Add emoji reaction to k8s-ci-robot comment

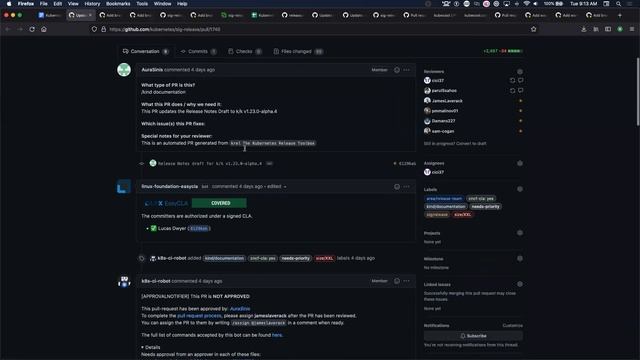[x=397, y=281]
